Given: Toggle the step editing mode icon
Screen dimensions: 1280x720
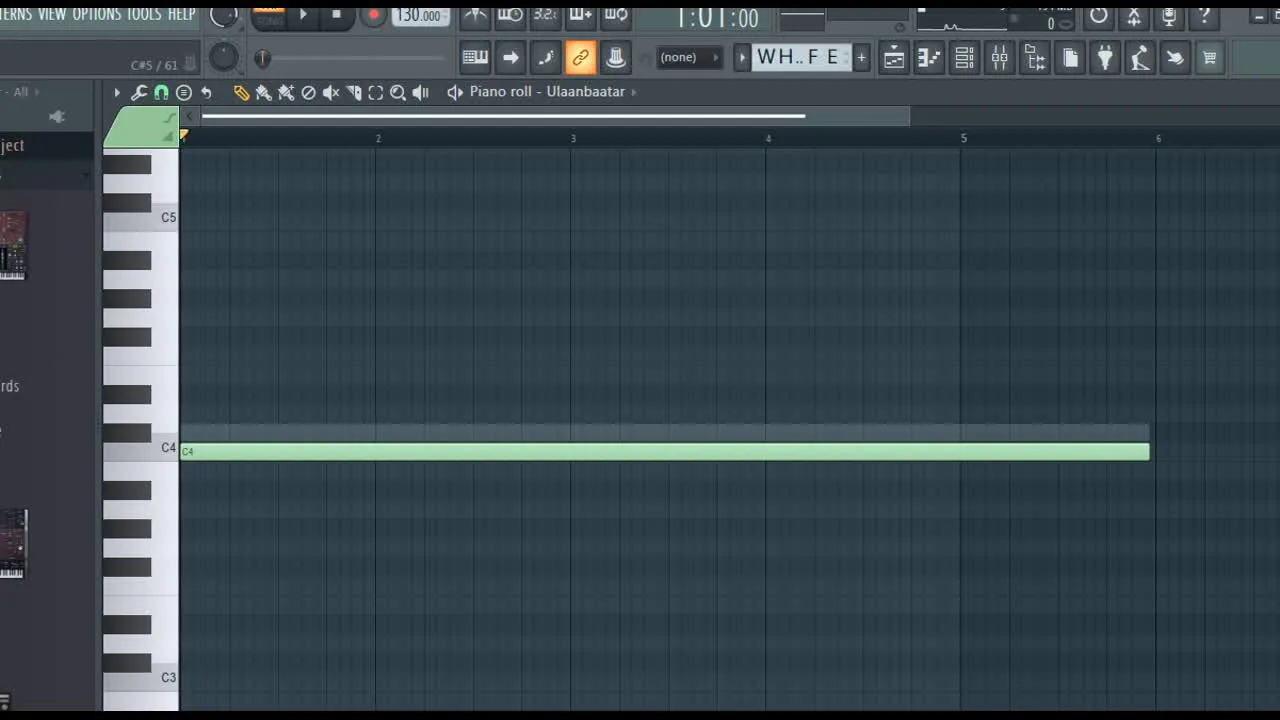Looking at the screenshot, I should (546, 58).
